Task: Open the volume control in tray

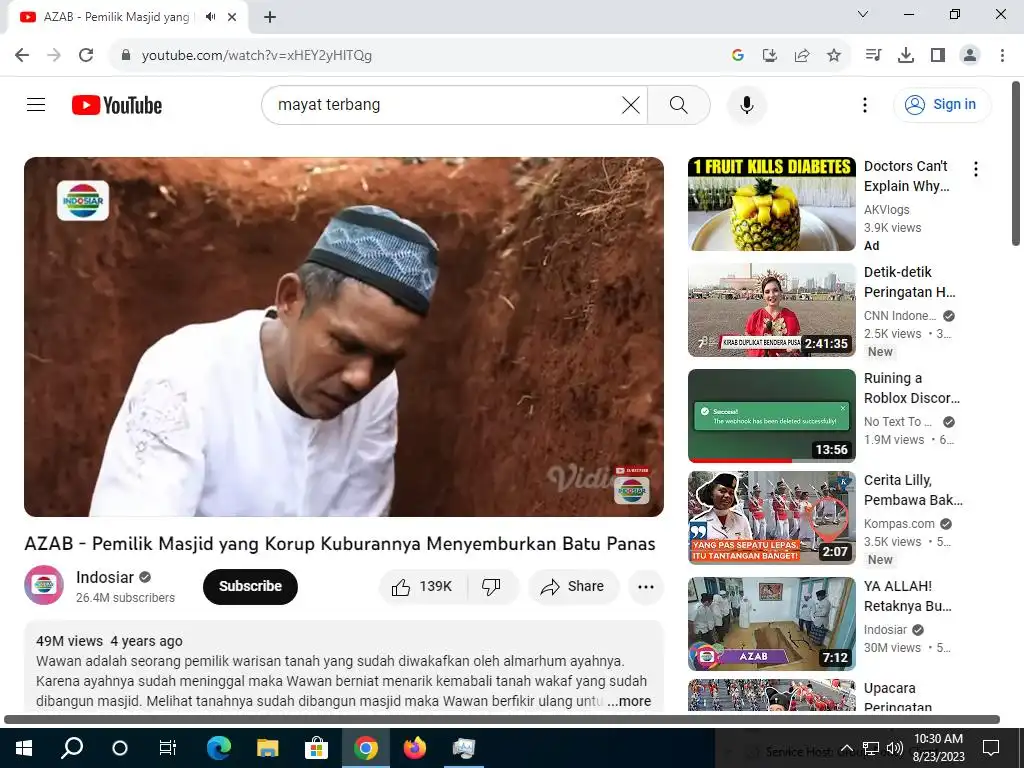Action: pos(895,748)
